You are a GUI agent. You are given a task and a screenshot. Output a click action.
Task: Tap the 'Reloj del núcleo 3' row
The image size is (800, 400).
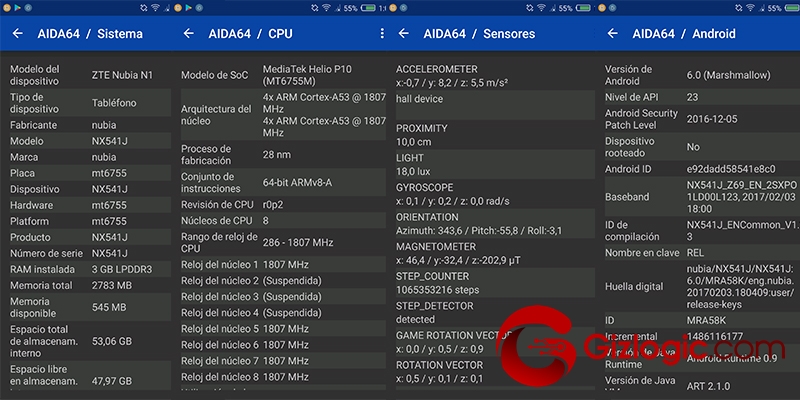click(x=283, y=296)
